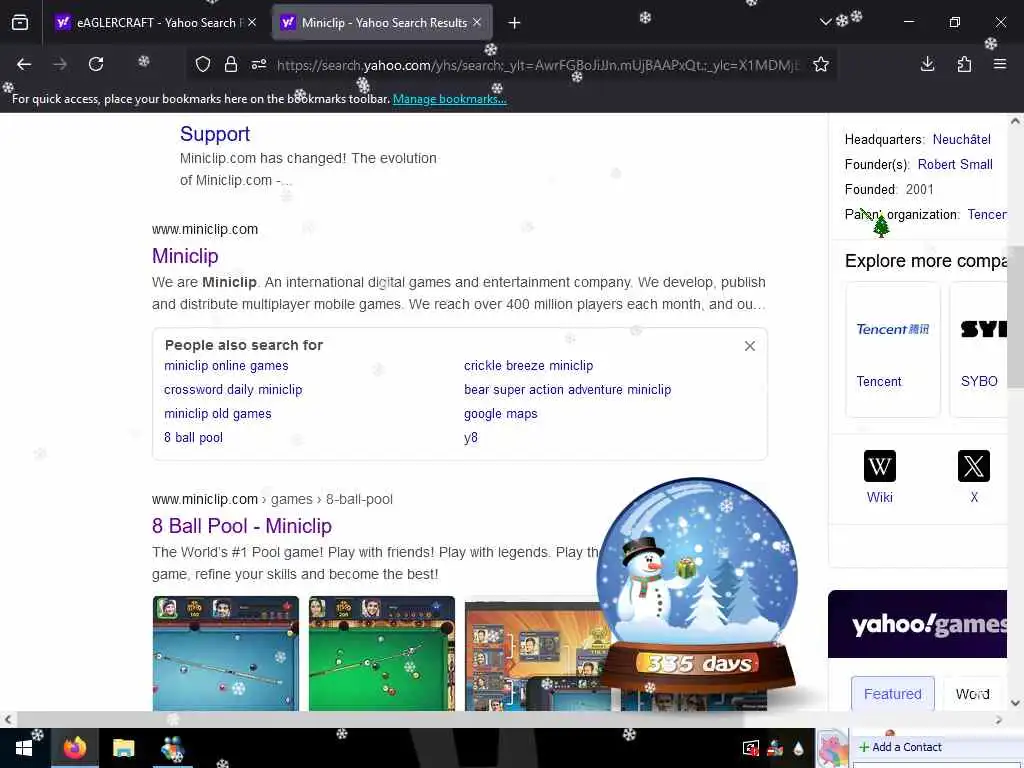The width and height of the screenshot is (1024, 768).
Task: Dismiss the People also search for box
Action: tap(750, 346)
